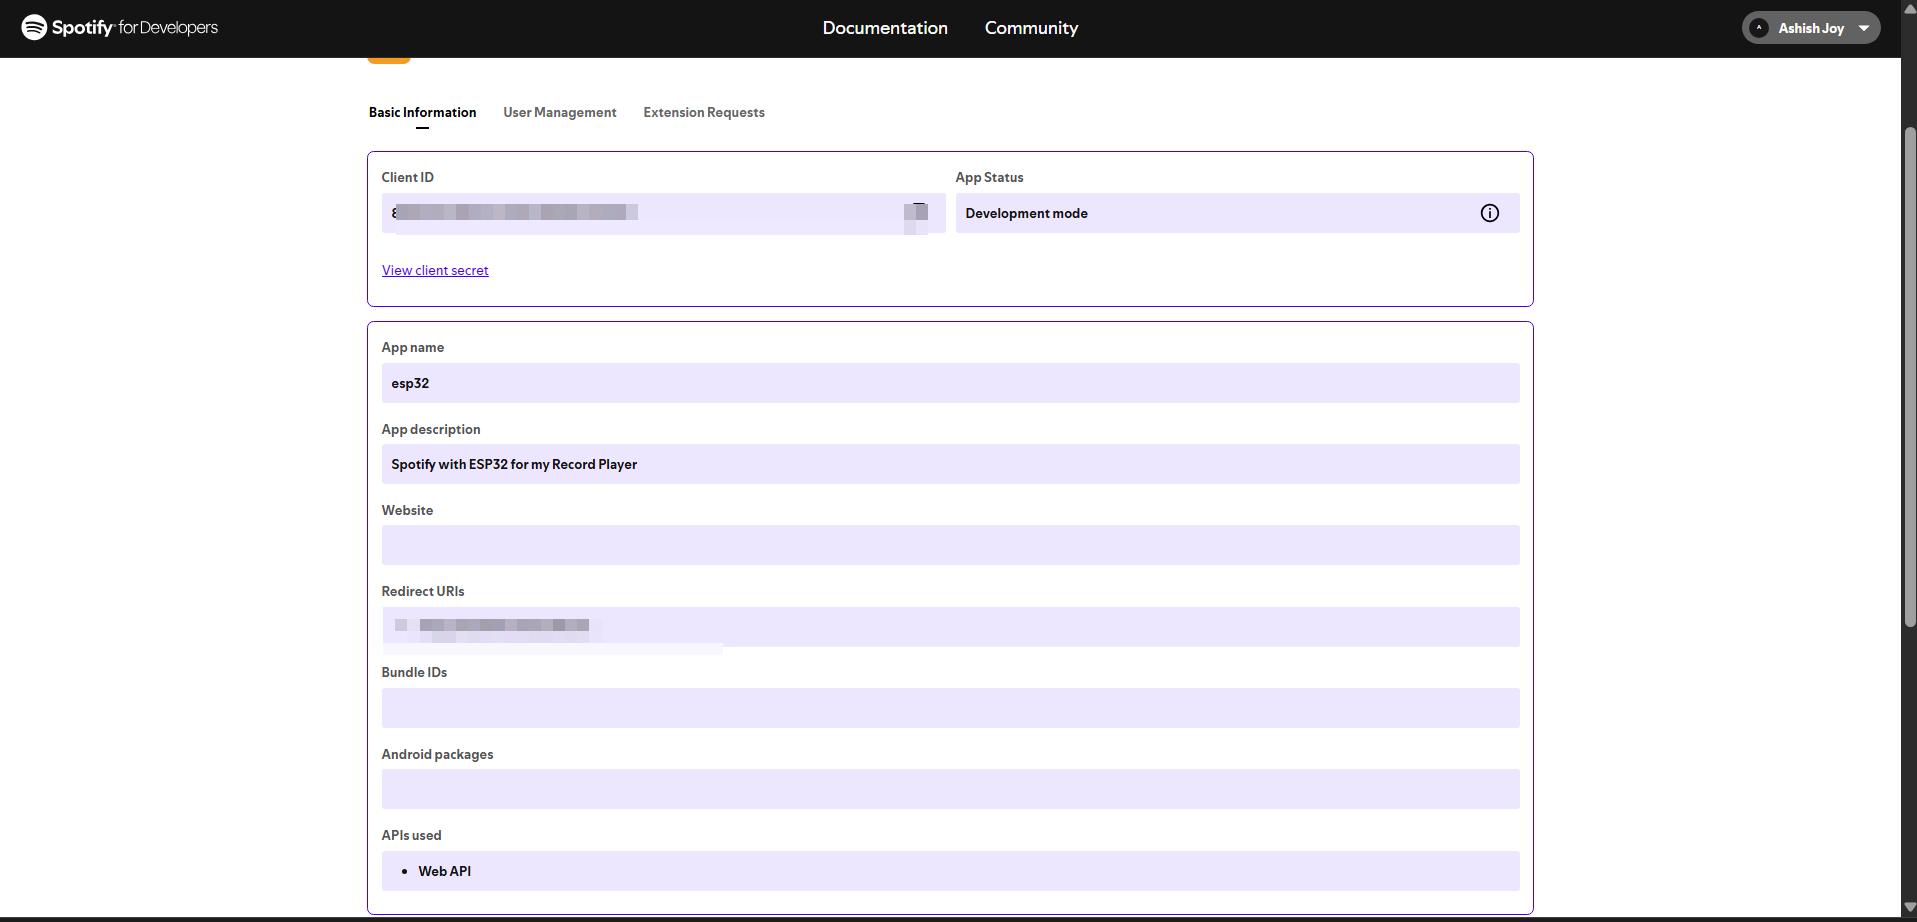
Task: Expand the Ashish Joy account dropdown arrow
Action: tap(1864, 28)
